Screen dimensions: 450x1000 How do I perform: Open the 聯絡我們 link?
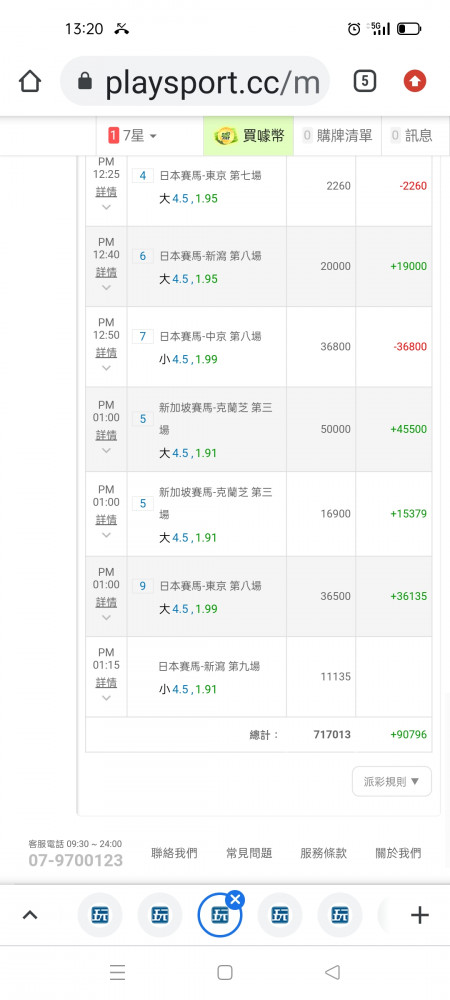pos(174,853)
